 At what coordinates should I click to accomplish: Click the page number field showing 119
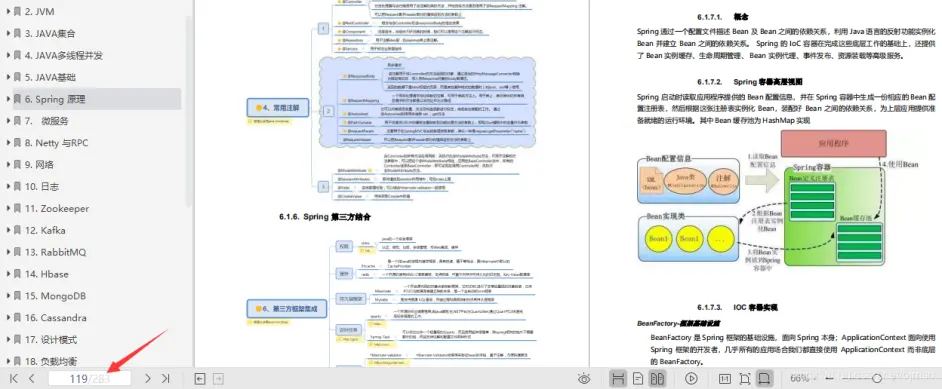click(90, 379)
